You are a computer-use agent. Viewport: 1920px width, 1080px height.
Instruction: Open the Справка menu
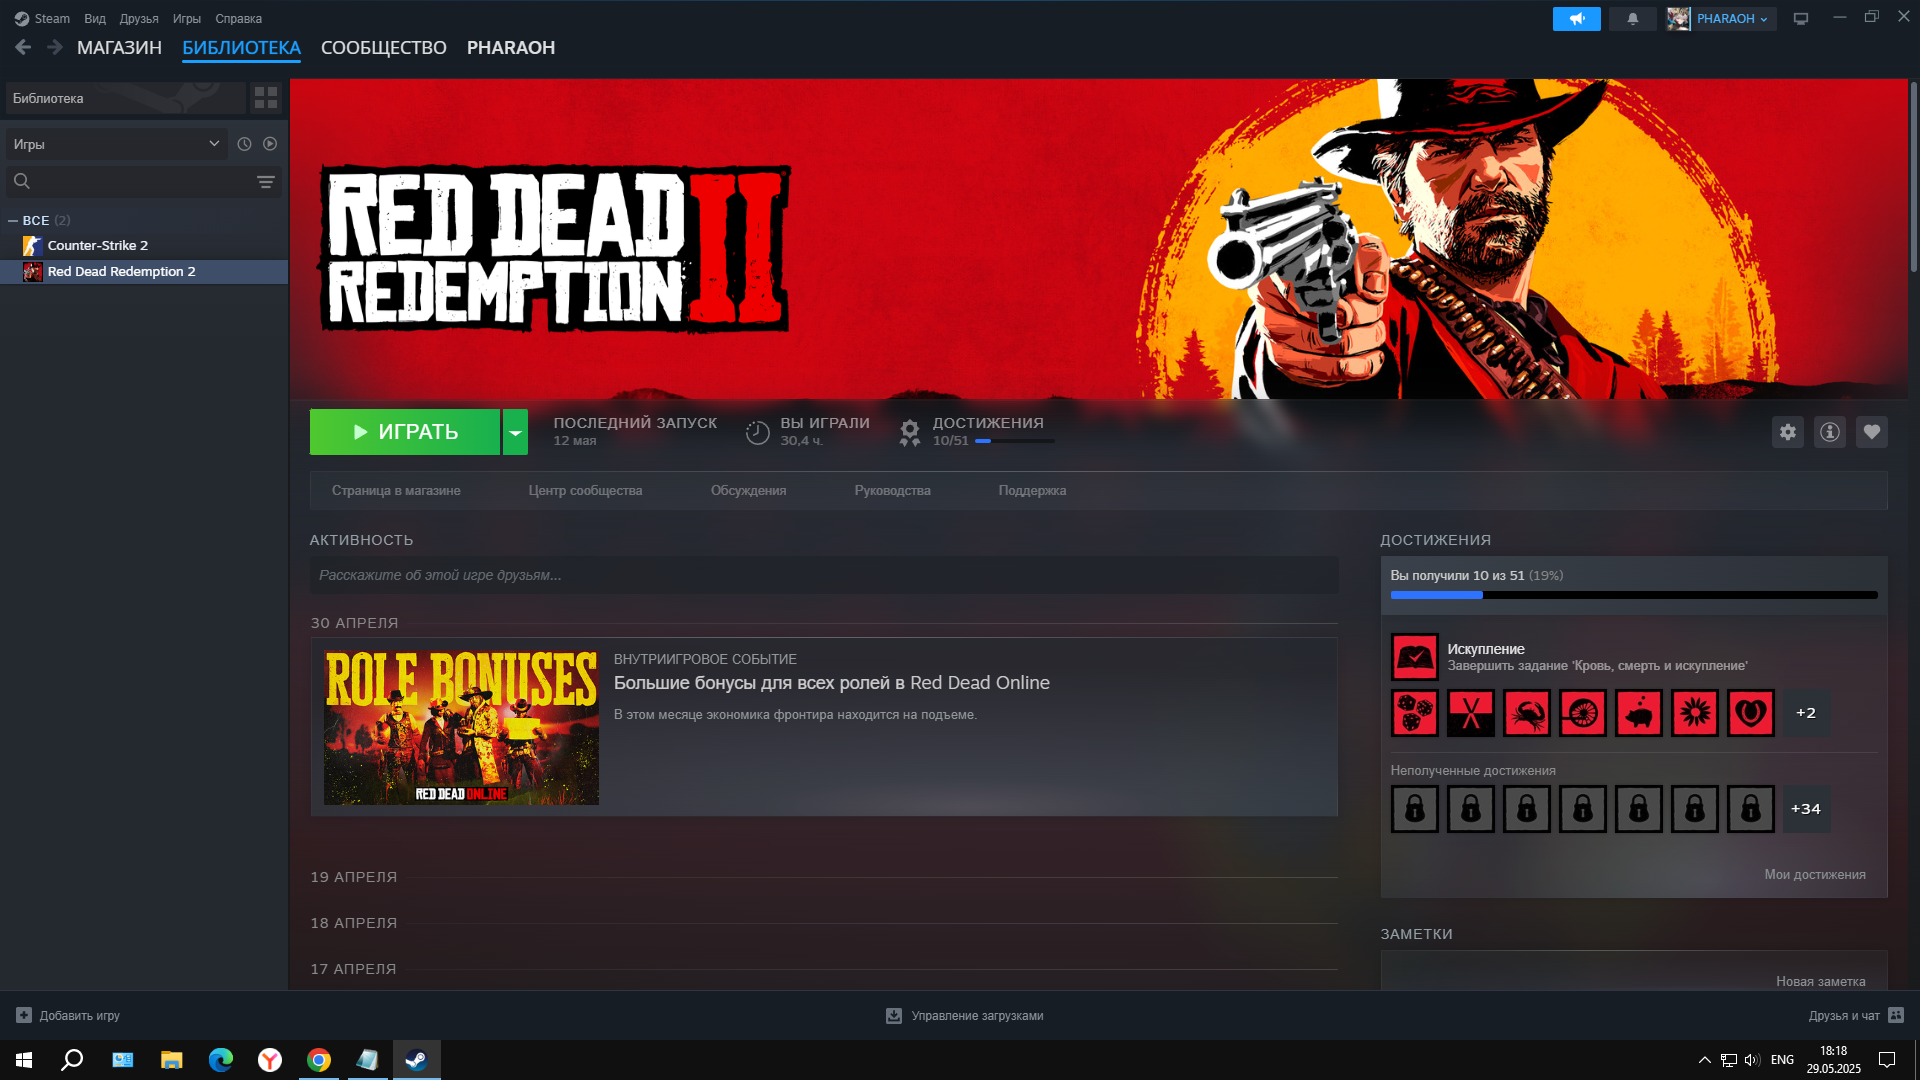238,19
